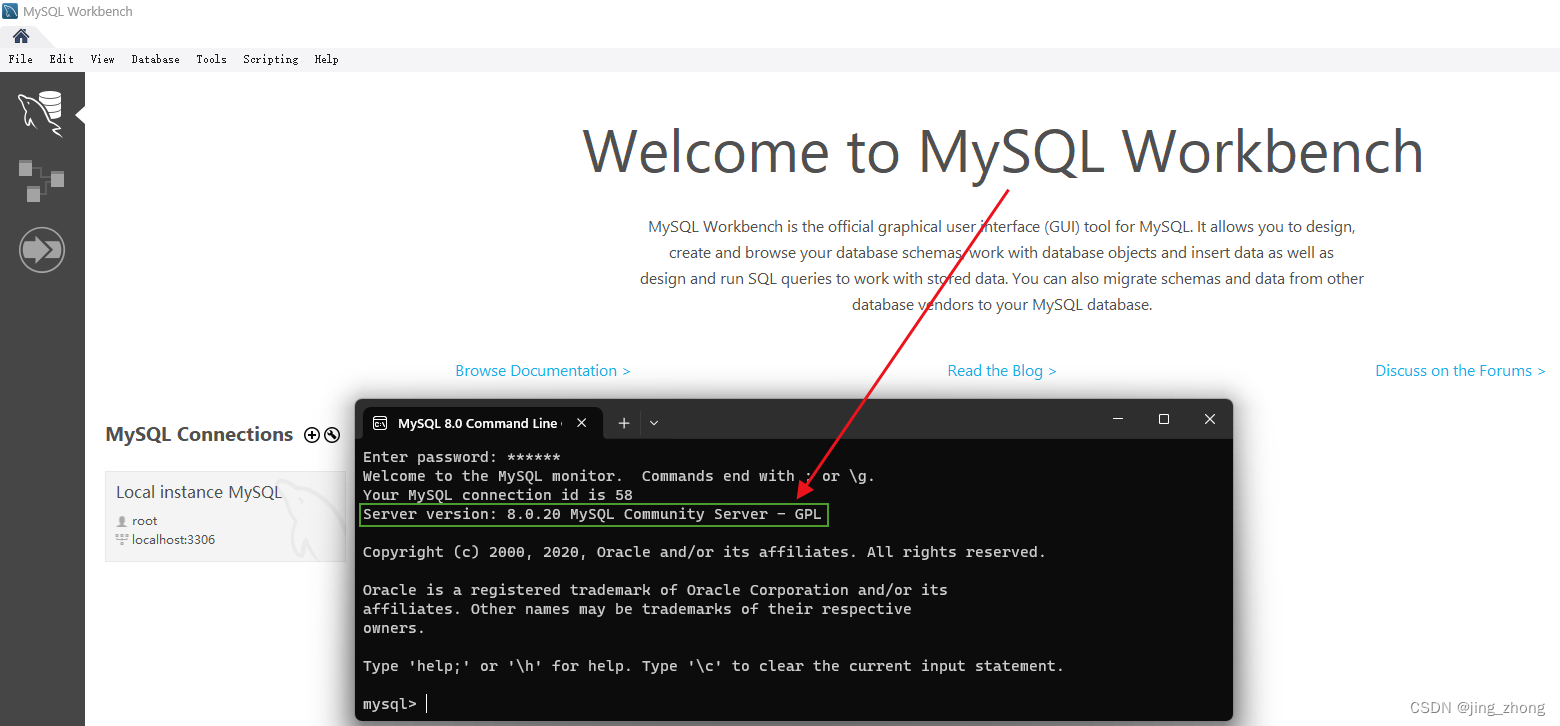
Task: Click the 'Your MySQL connection id is 58' line
Action: 498,495
